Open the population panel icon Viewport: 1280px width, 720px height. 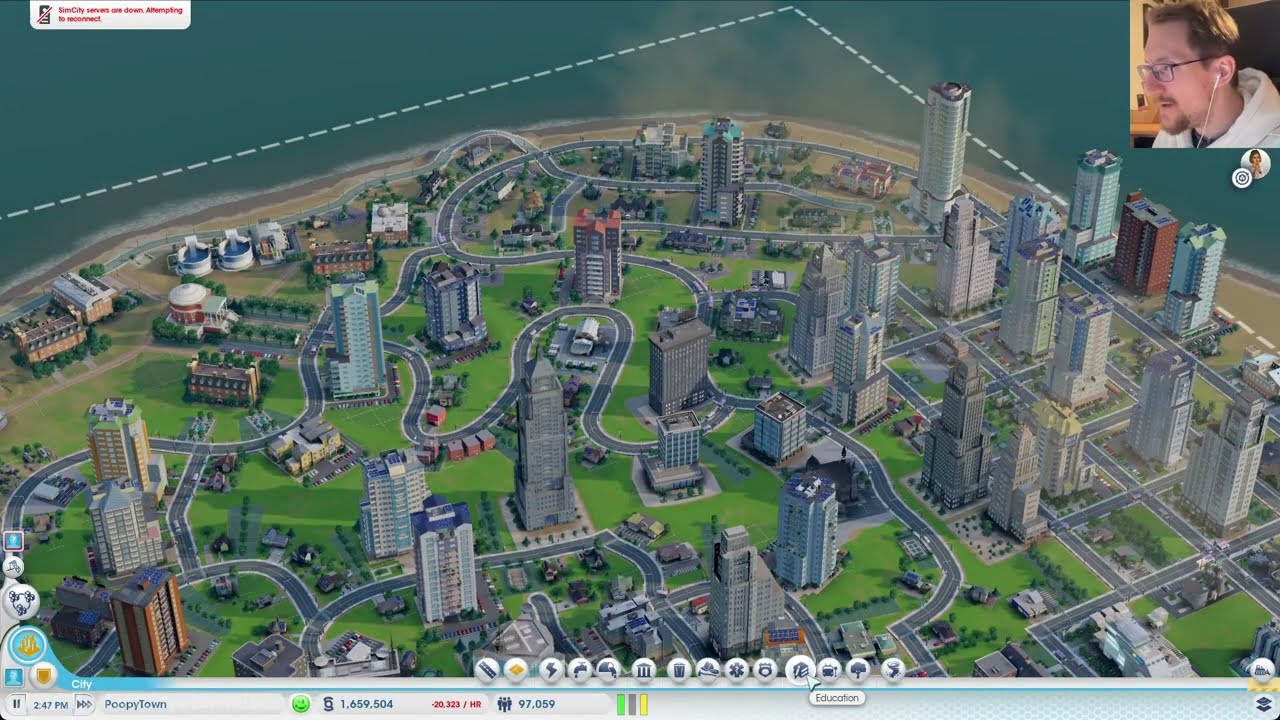click(504, 704)
